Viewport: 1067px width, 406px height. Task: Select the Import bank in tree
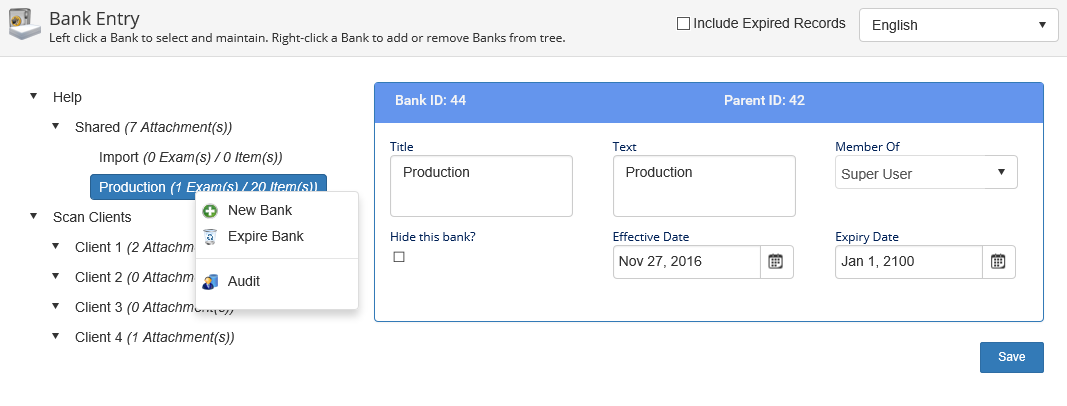(190, 157)
